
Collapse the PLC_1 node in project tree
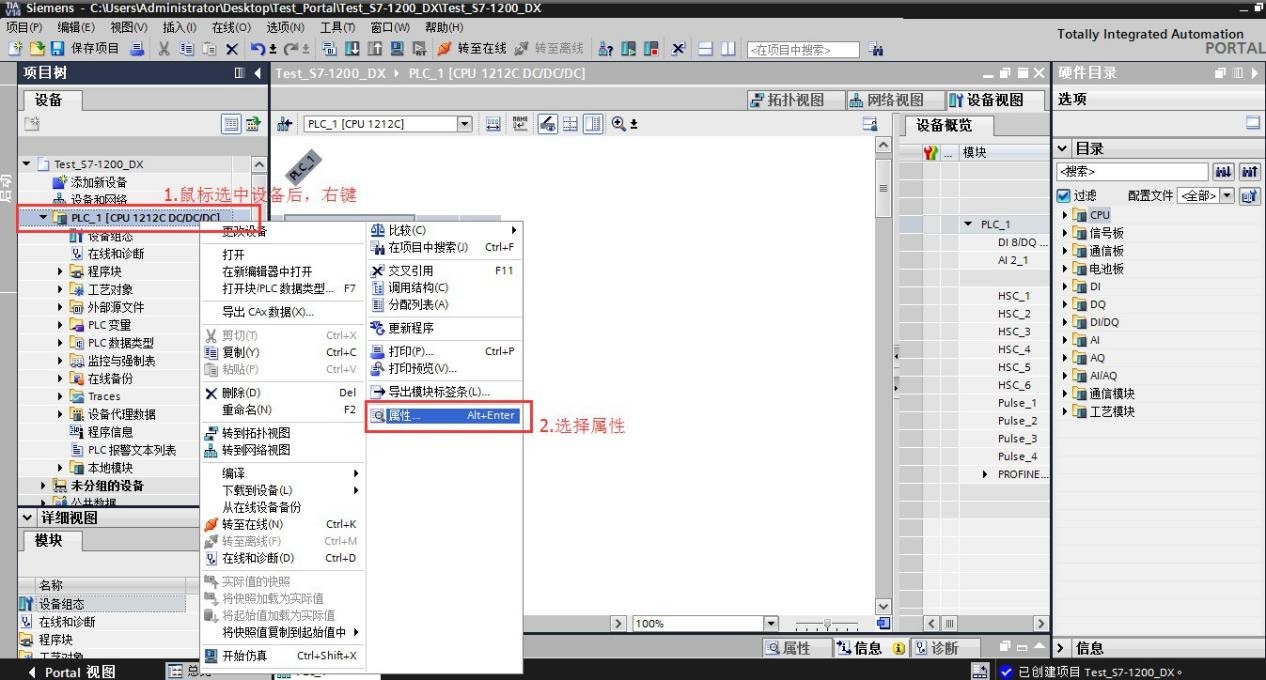coord(43,217)
